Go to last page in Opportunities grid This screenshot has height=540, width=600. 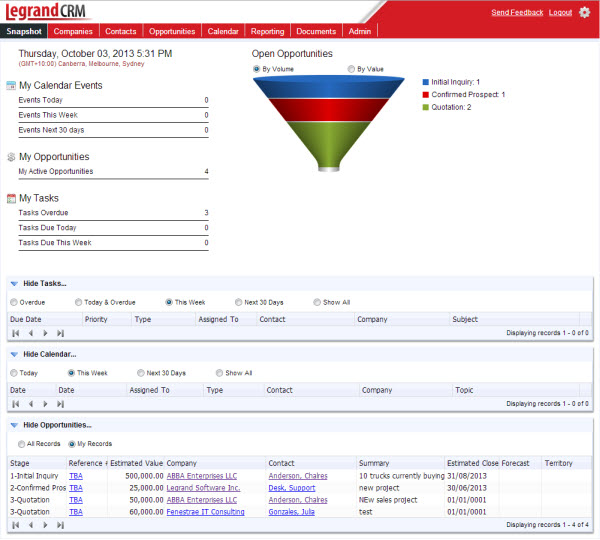point(60,525)
